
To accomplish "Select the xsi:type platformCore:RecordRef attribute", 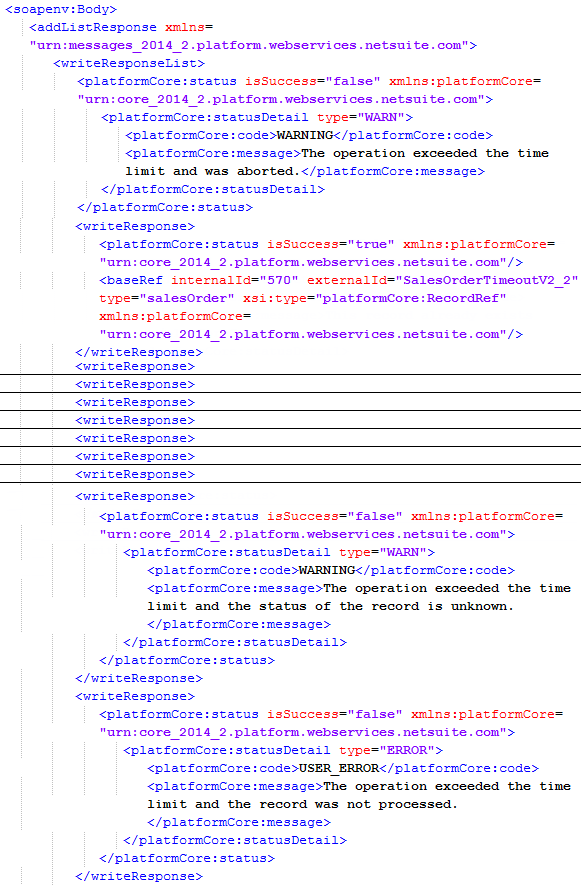I will [374, 298].
